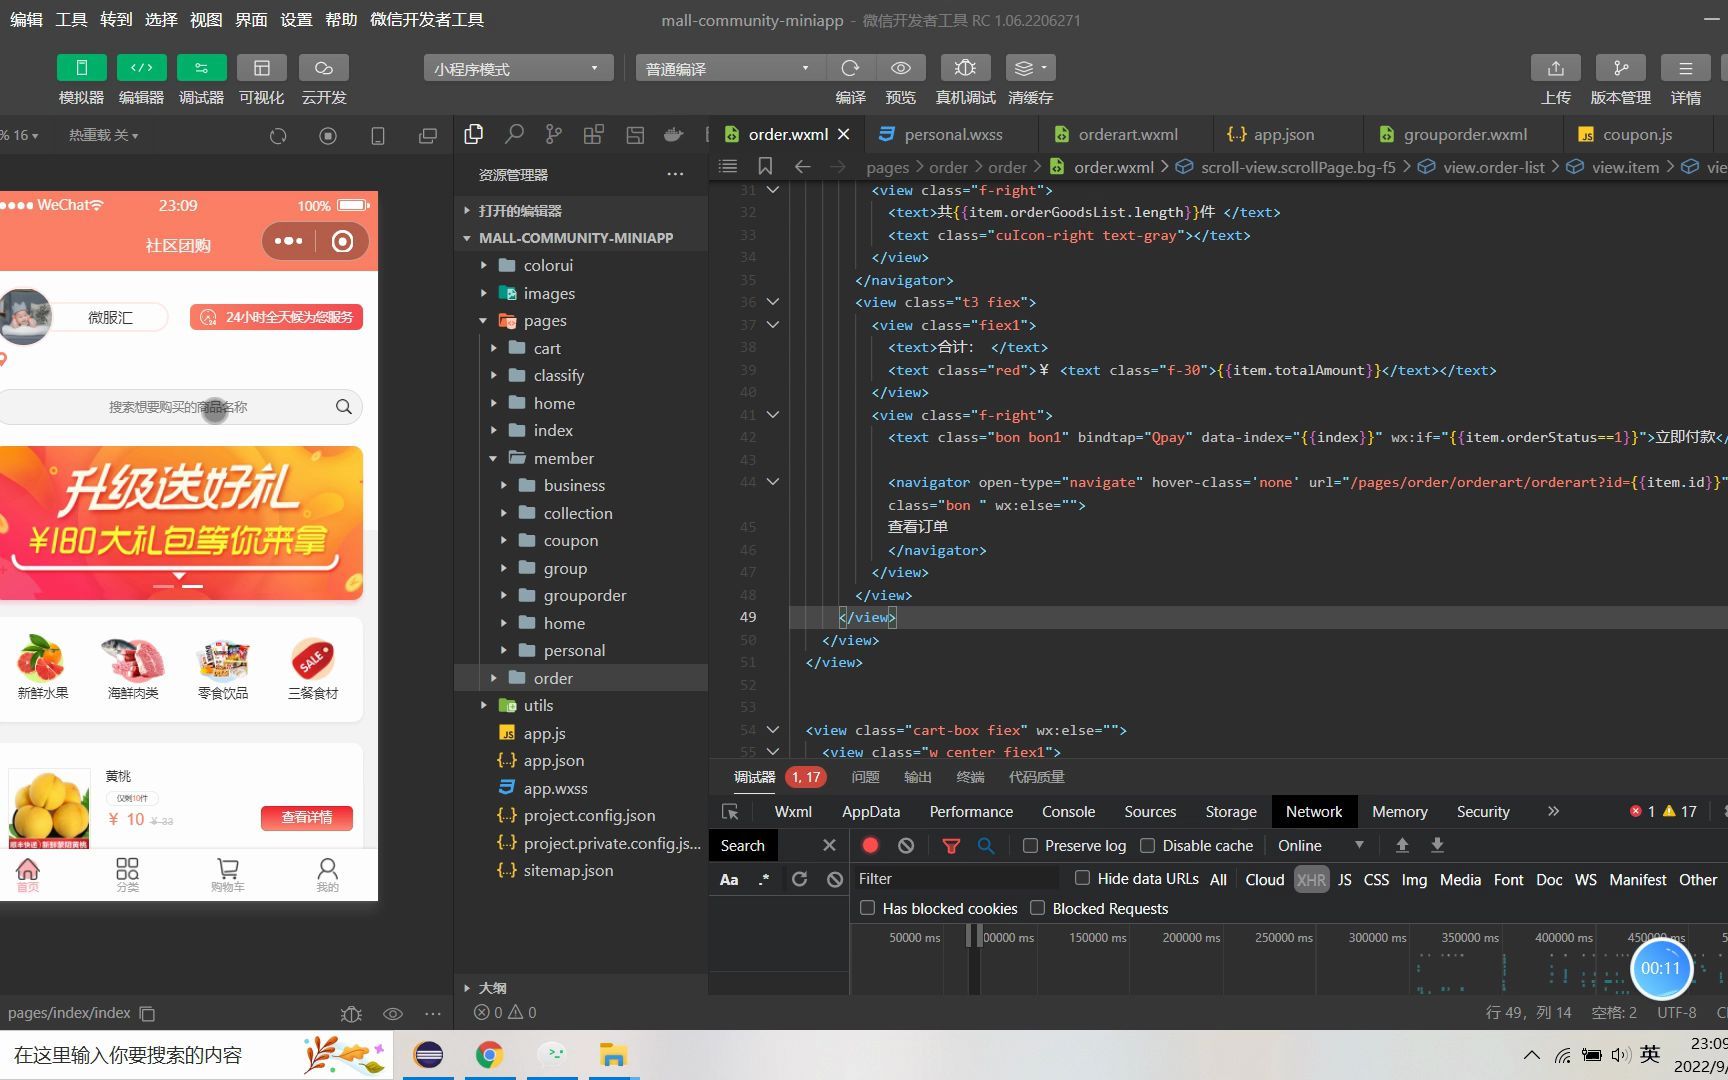This screenshot has width=1728, height=1080.
Task: Switch to orderart.wxml tab
Action: [x=1128, y=134]
